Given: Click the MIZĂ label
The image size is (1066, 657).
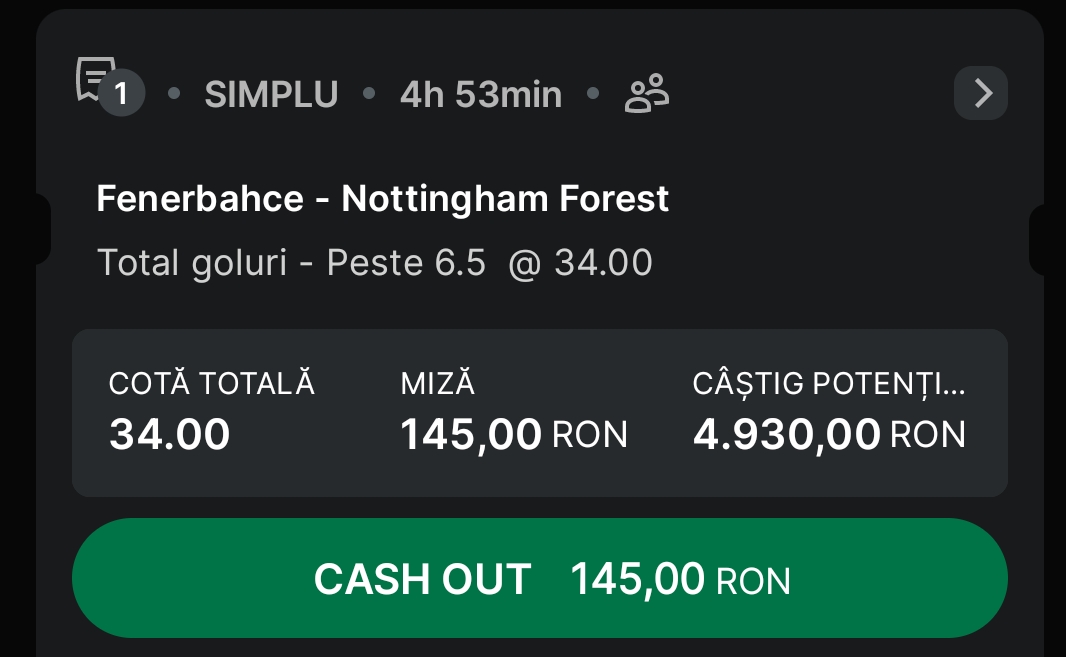Looking at the screenshot, I should (x=437, y=383).
